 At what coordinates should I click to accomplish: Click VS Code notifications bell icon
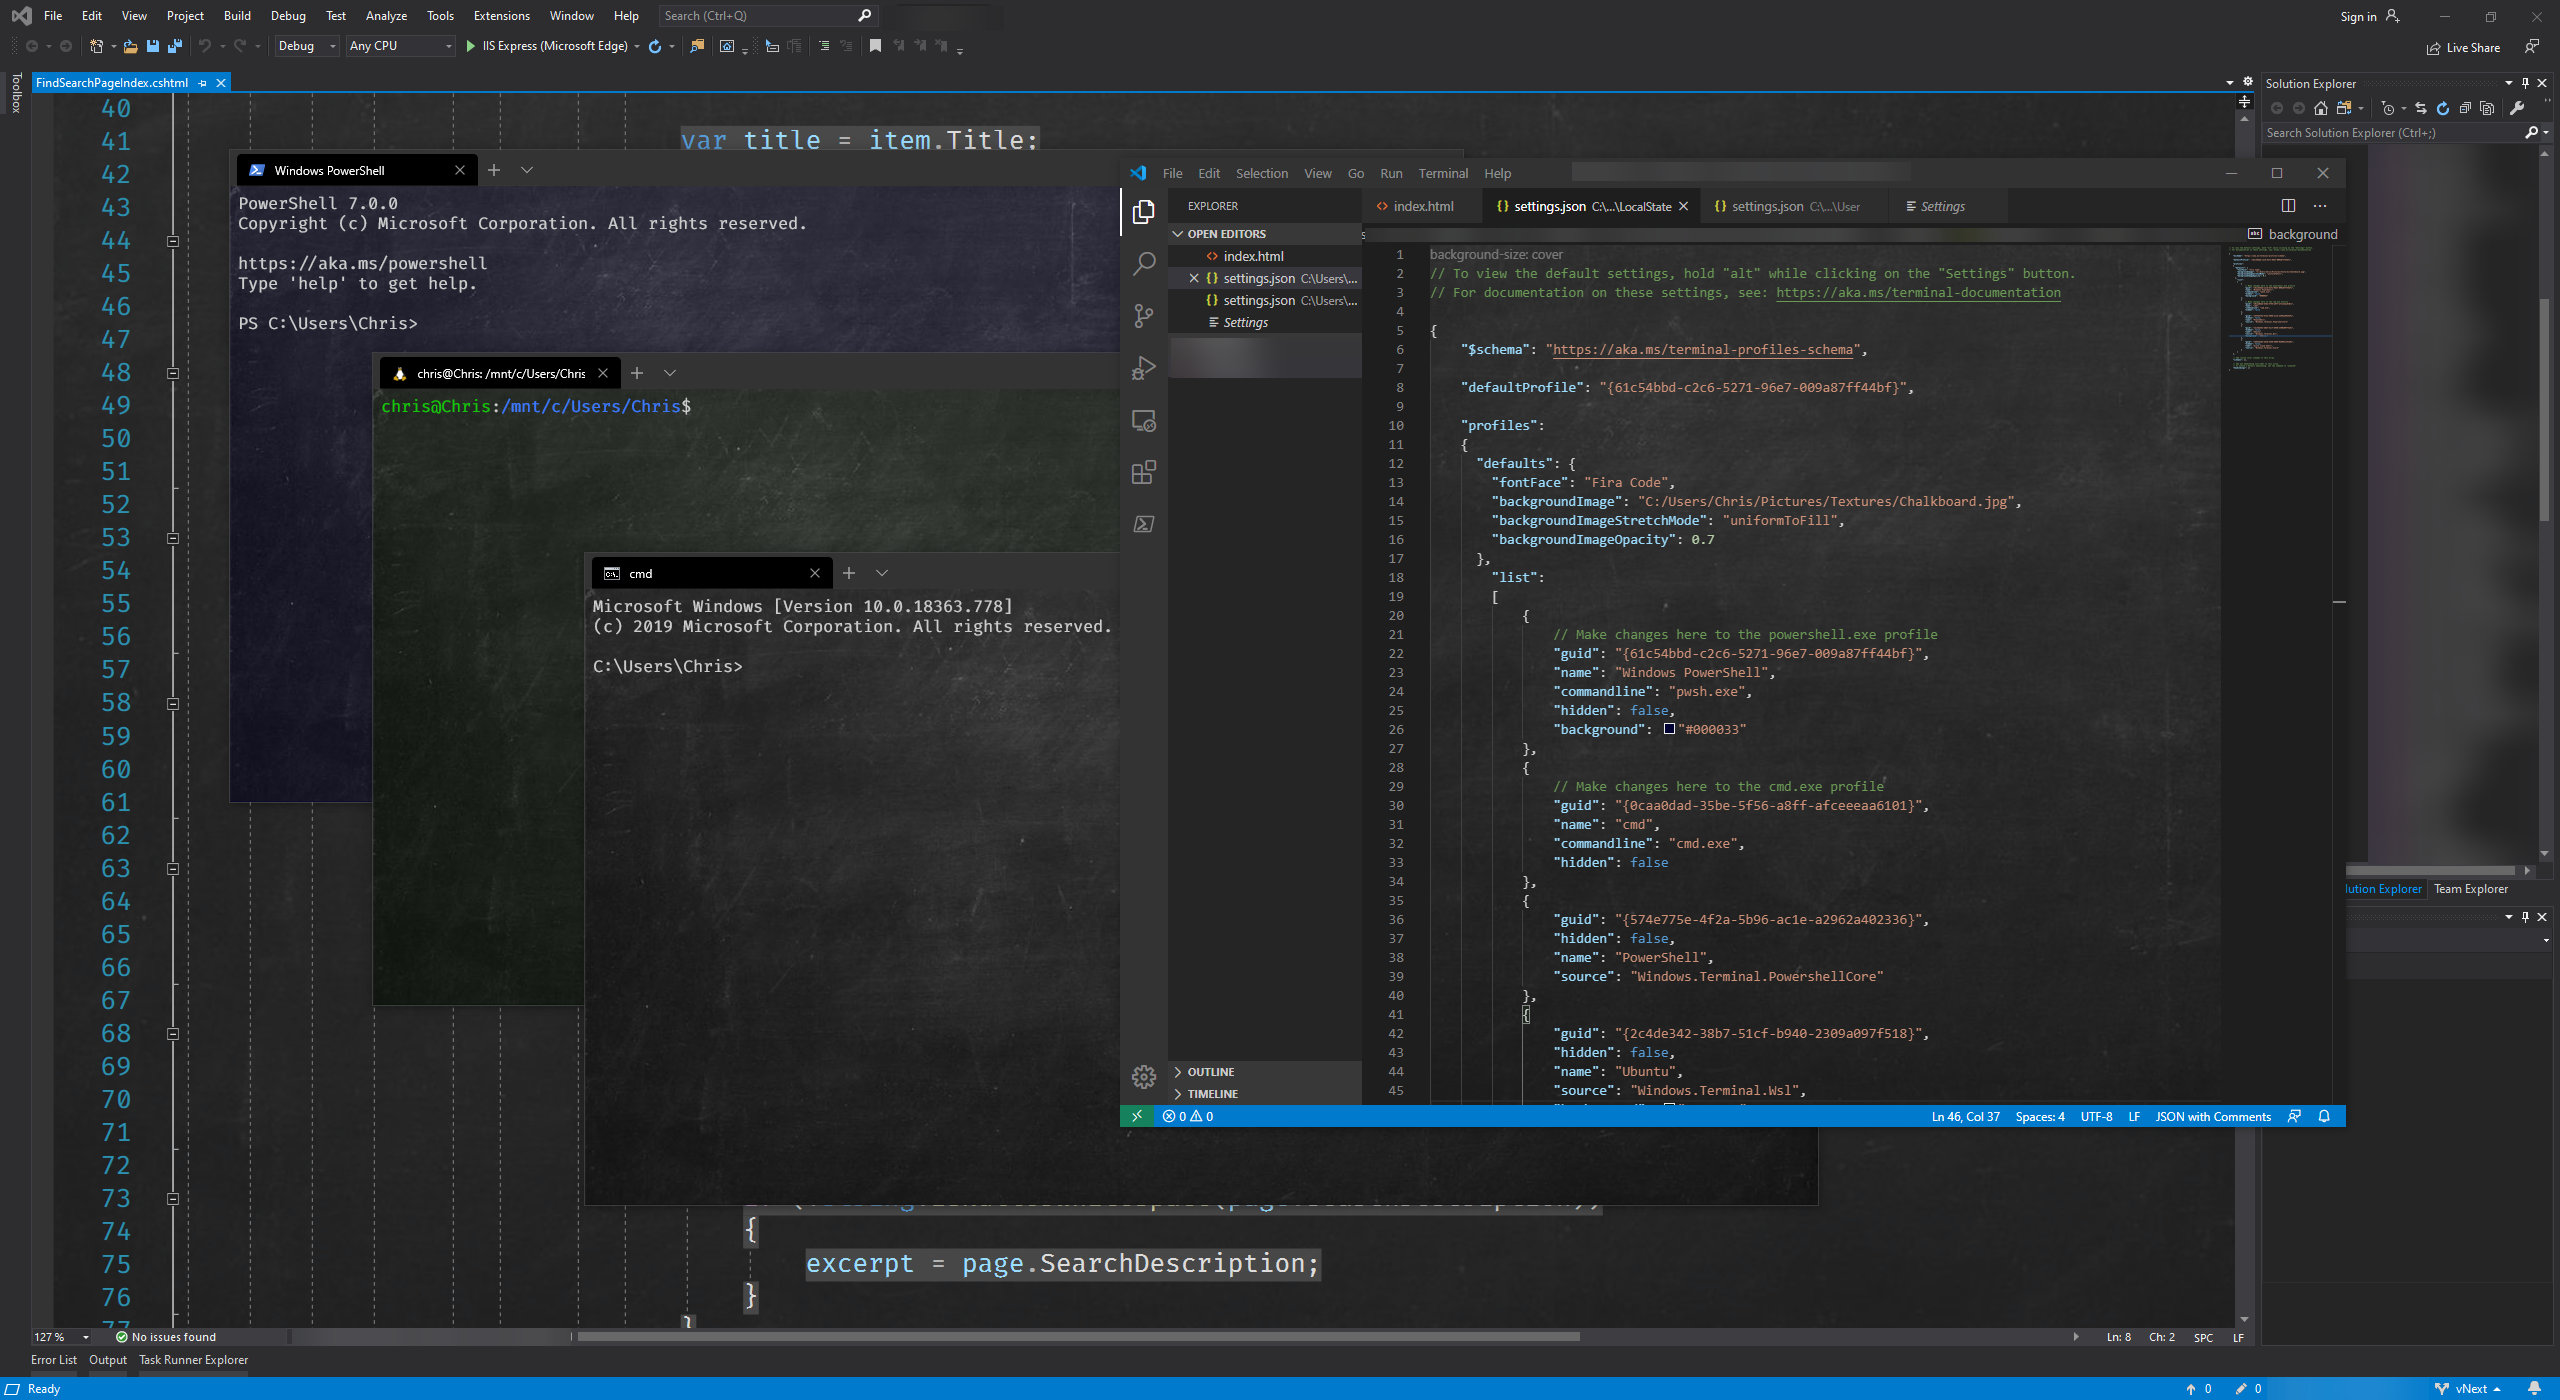click(2324, 1116)
